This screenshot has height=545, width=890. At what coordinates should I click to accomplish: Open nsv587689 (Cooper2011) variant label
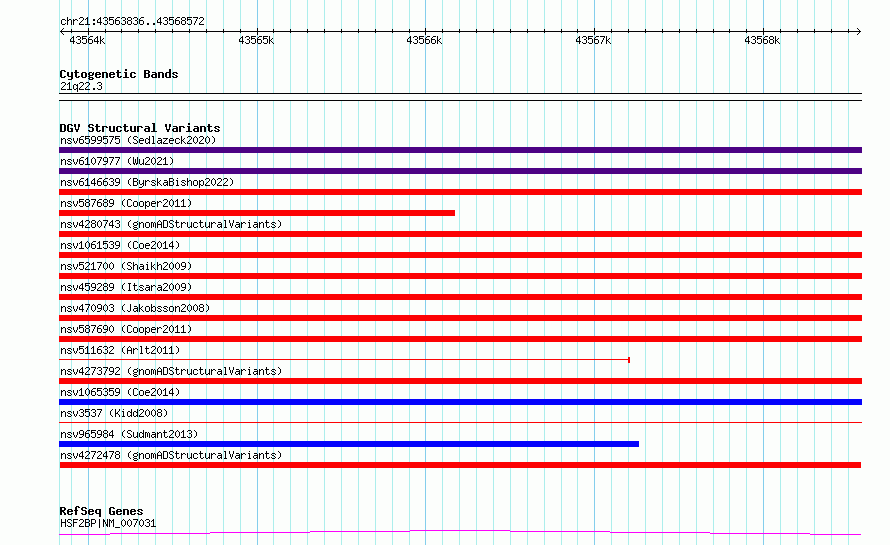(x=126, y=203)
